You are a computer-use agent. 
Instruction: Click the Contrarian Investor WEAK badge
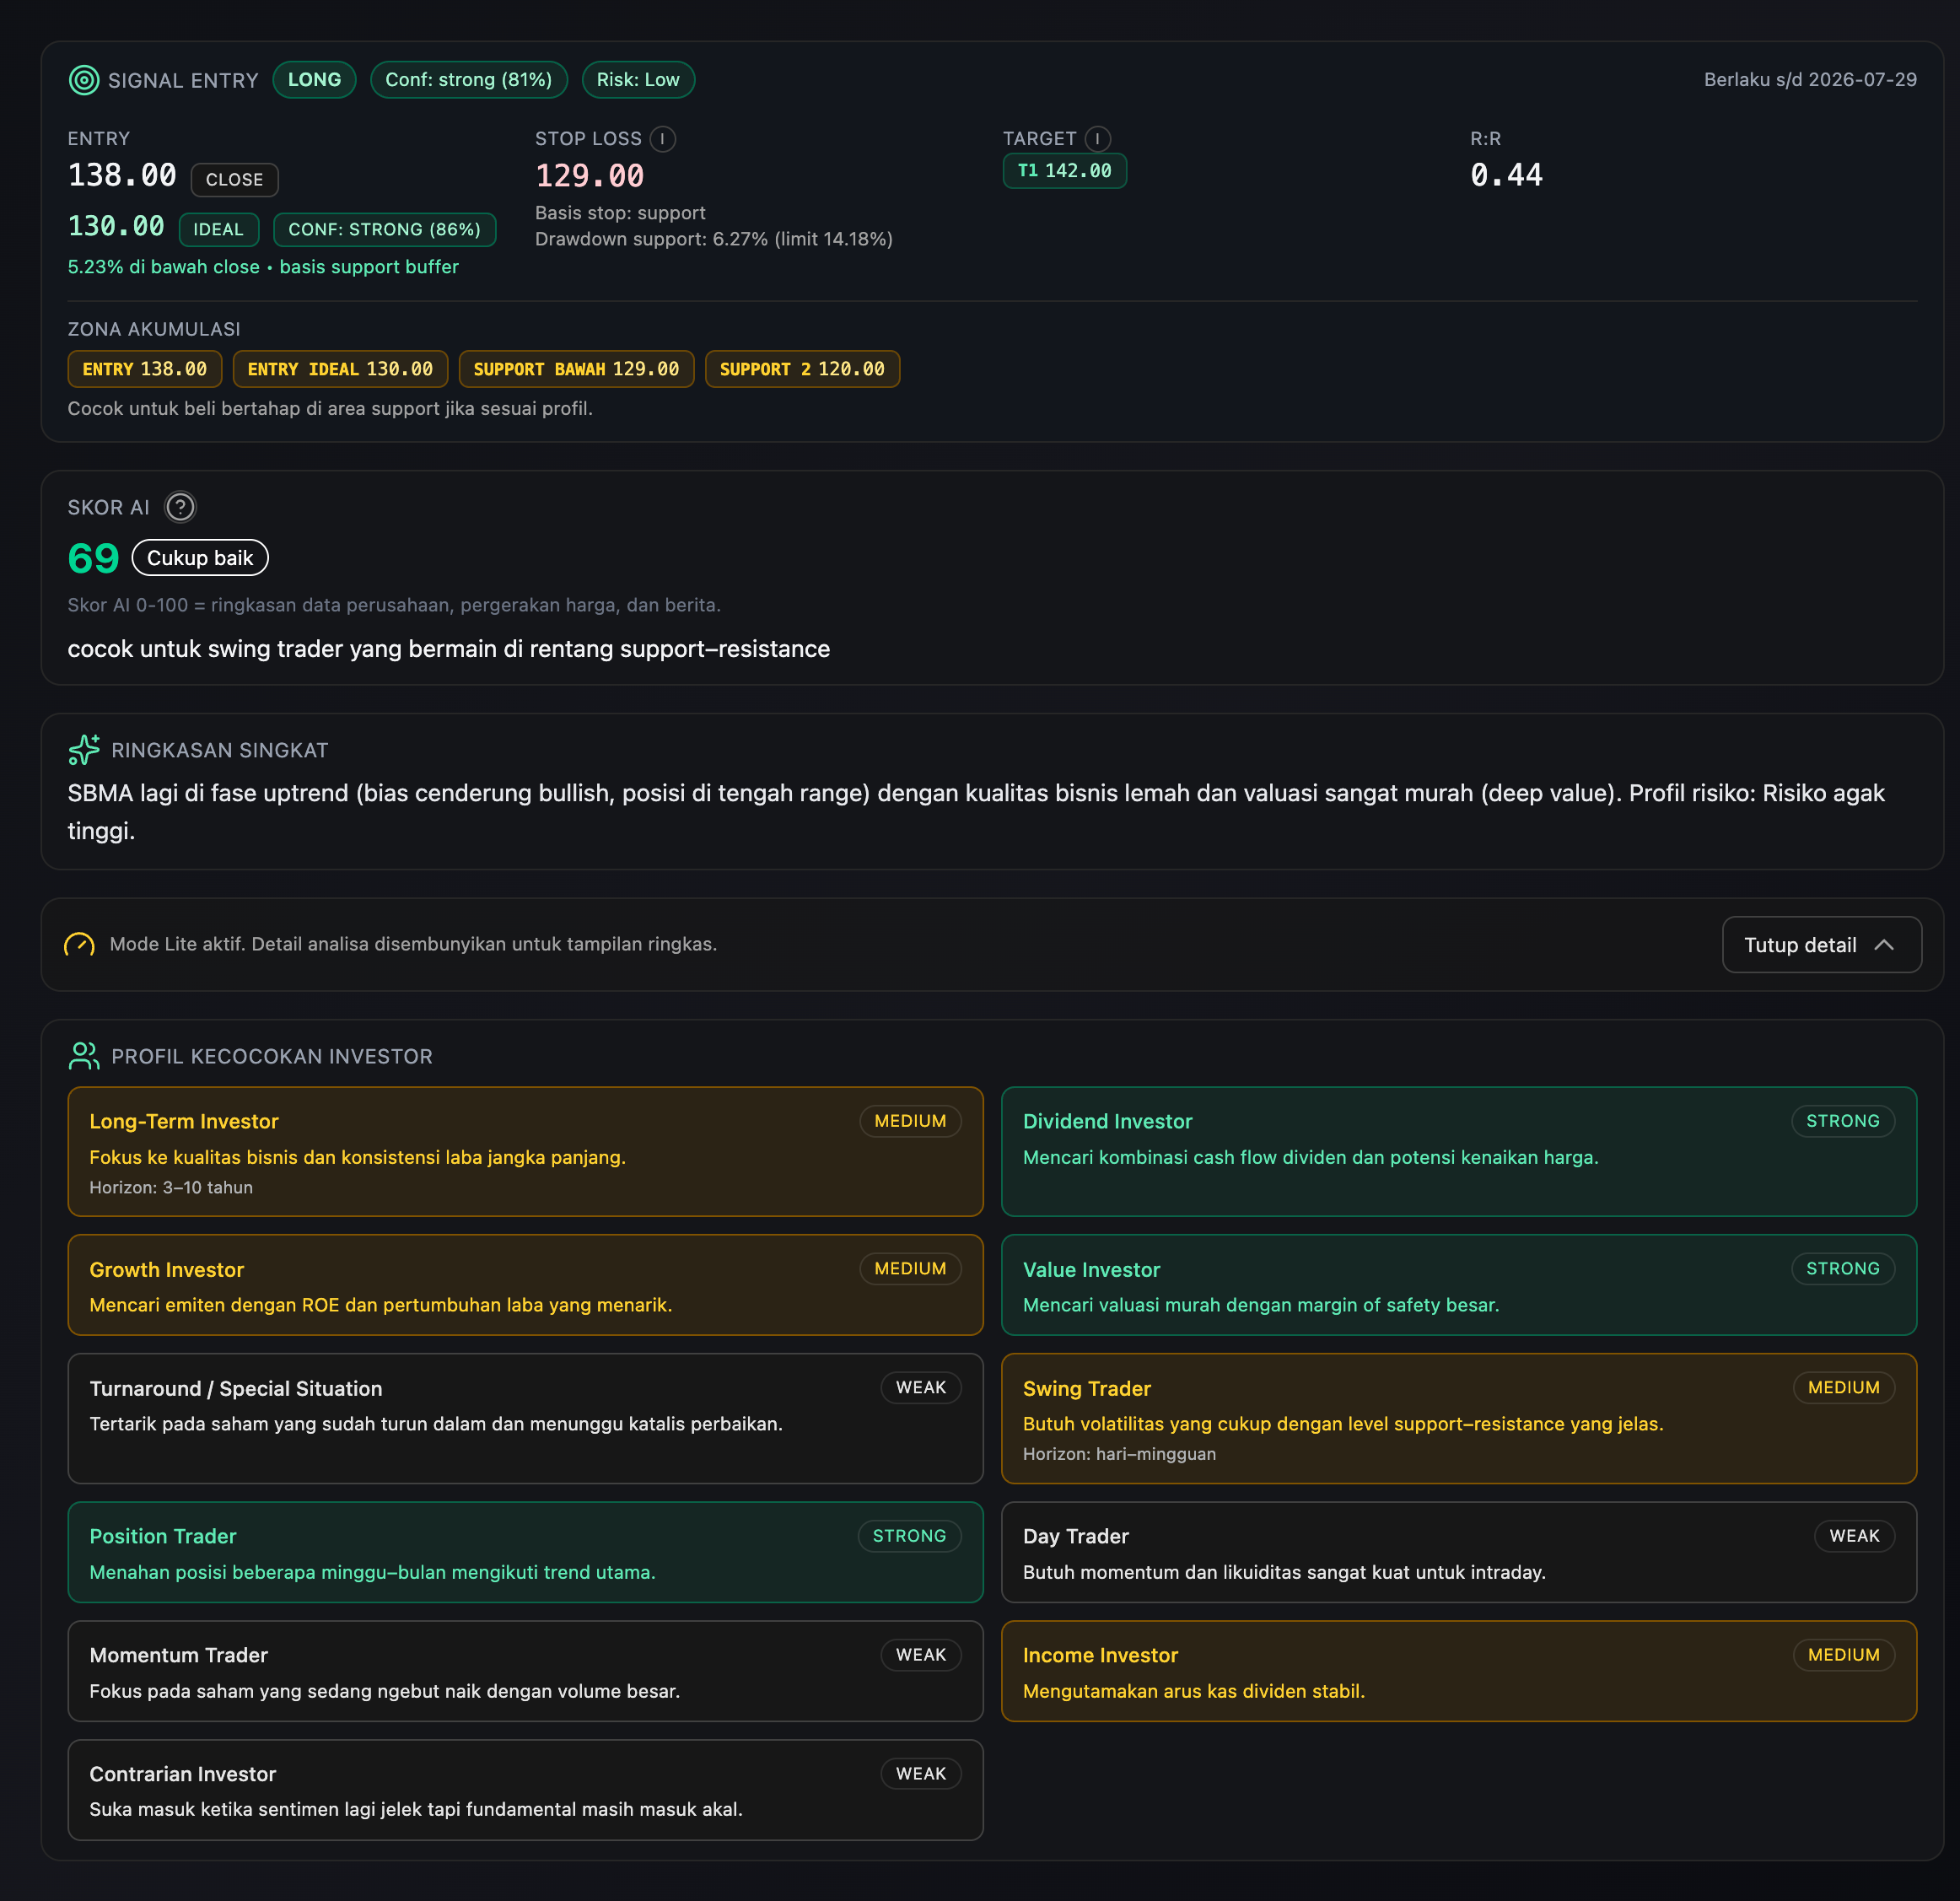point(920,1773)
